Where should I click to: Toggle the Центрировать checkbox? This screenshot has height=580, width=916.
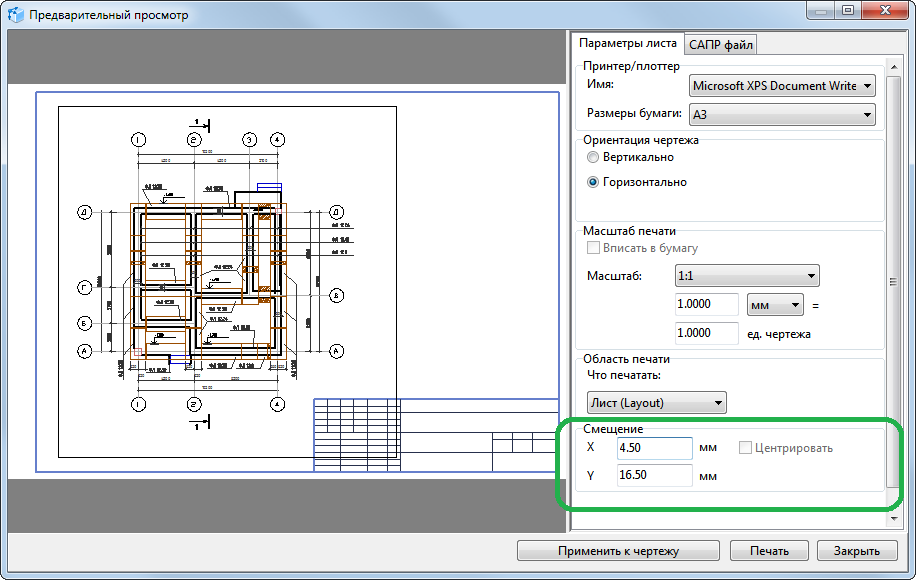(x=745, y=447)
